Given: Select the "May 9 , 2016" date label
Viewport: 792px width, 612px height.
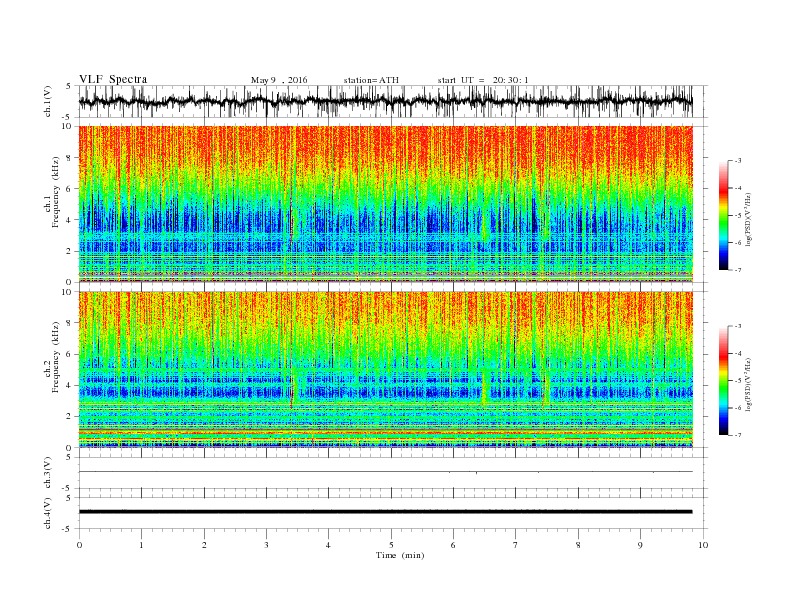Looking at the screenshot, I should tap(279, 80).
